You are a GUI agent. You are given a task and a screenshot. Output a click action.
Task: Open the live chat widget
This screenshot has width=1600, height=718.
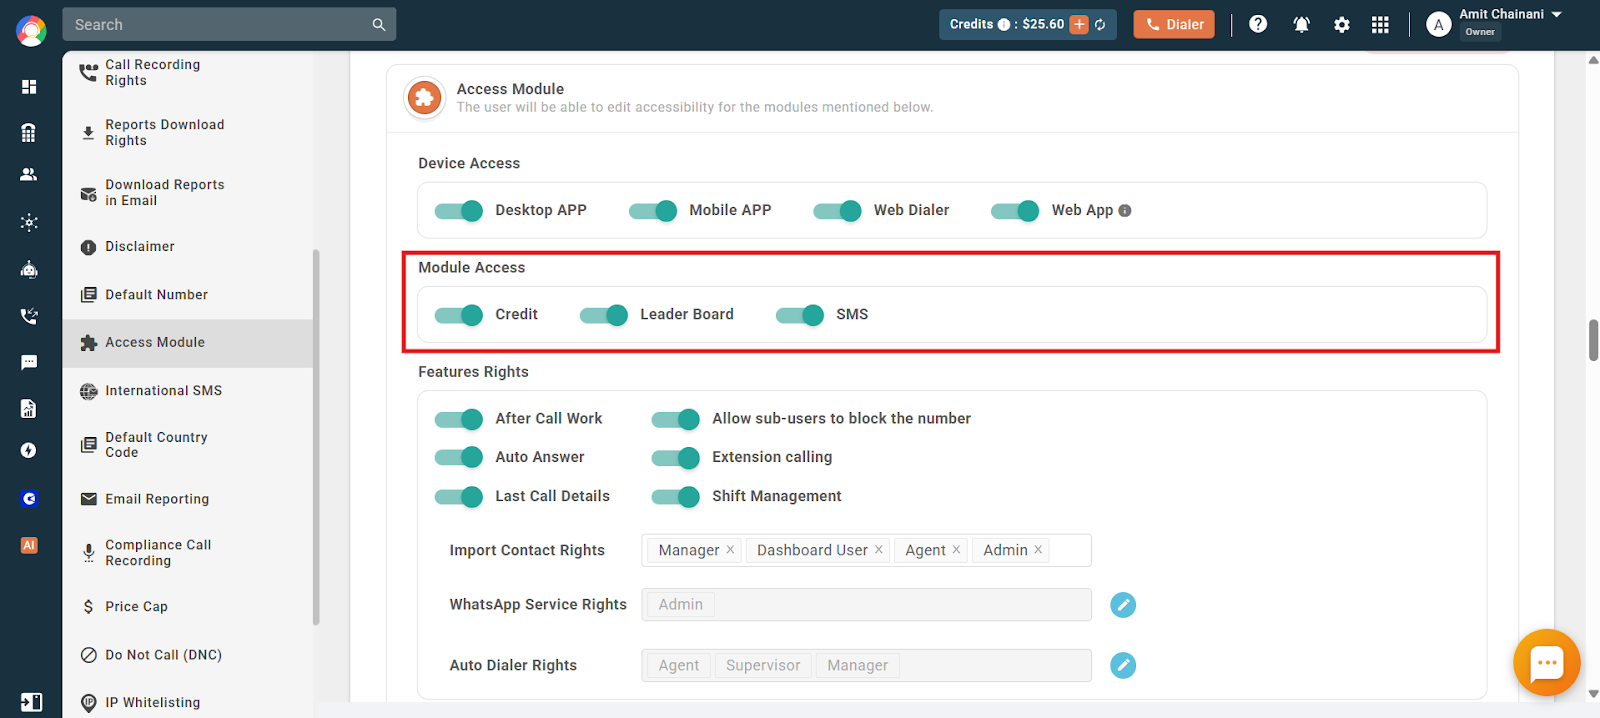click(1546, 662)
